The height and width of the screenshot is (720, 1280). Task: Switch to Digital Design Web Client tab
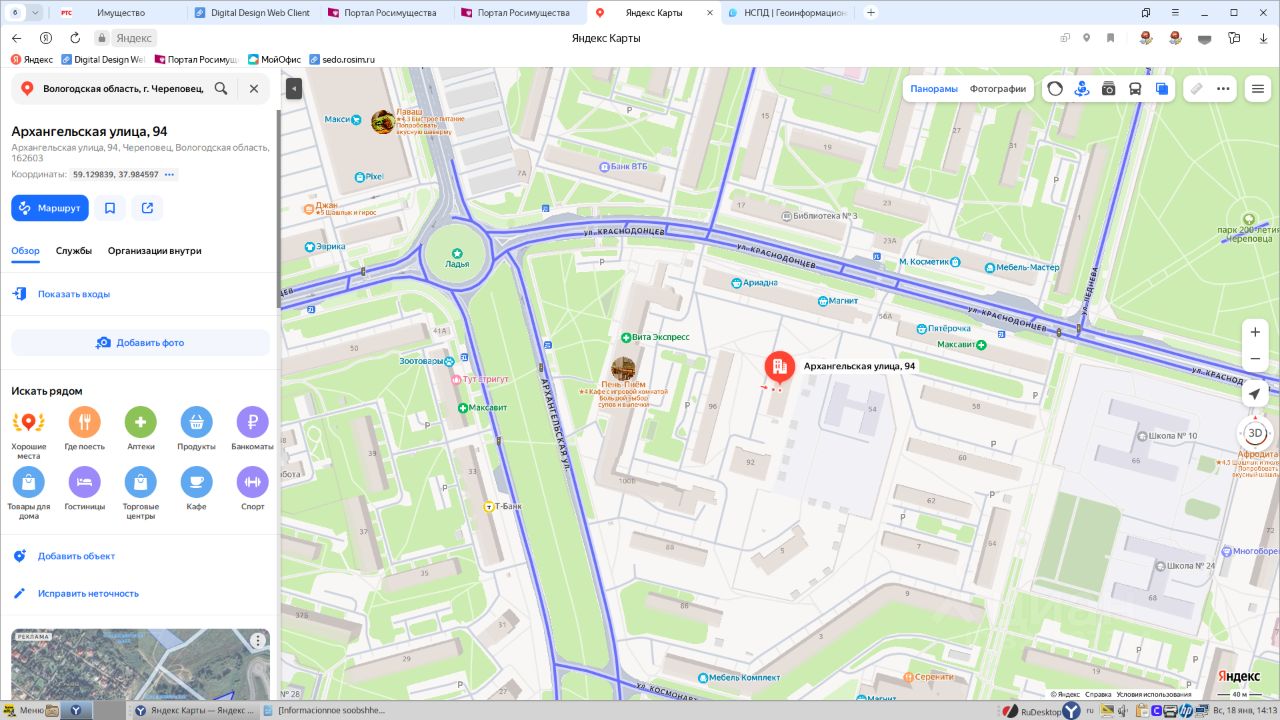tap(253, 12)
